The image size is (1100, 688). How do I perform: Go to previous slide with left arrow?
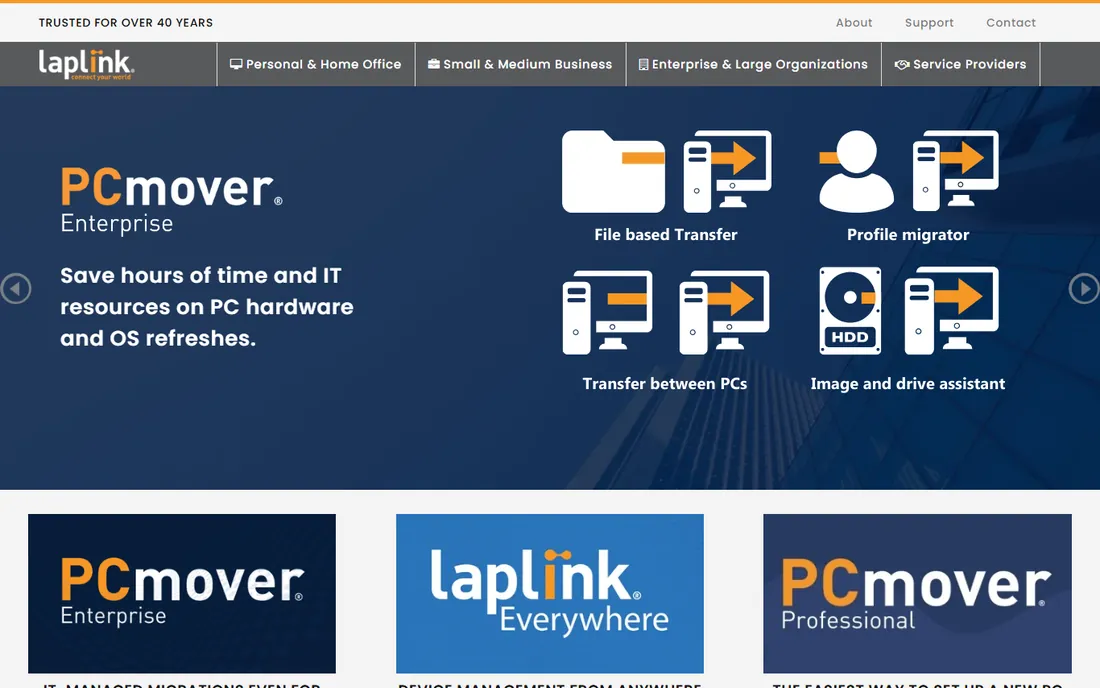point(15,288)
